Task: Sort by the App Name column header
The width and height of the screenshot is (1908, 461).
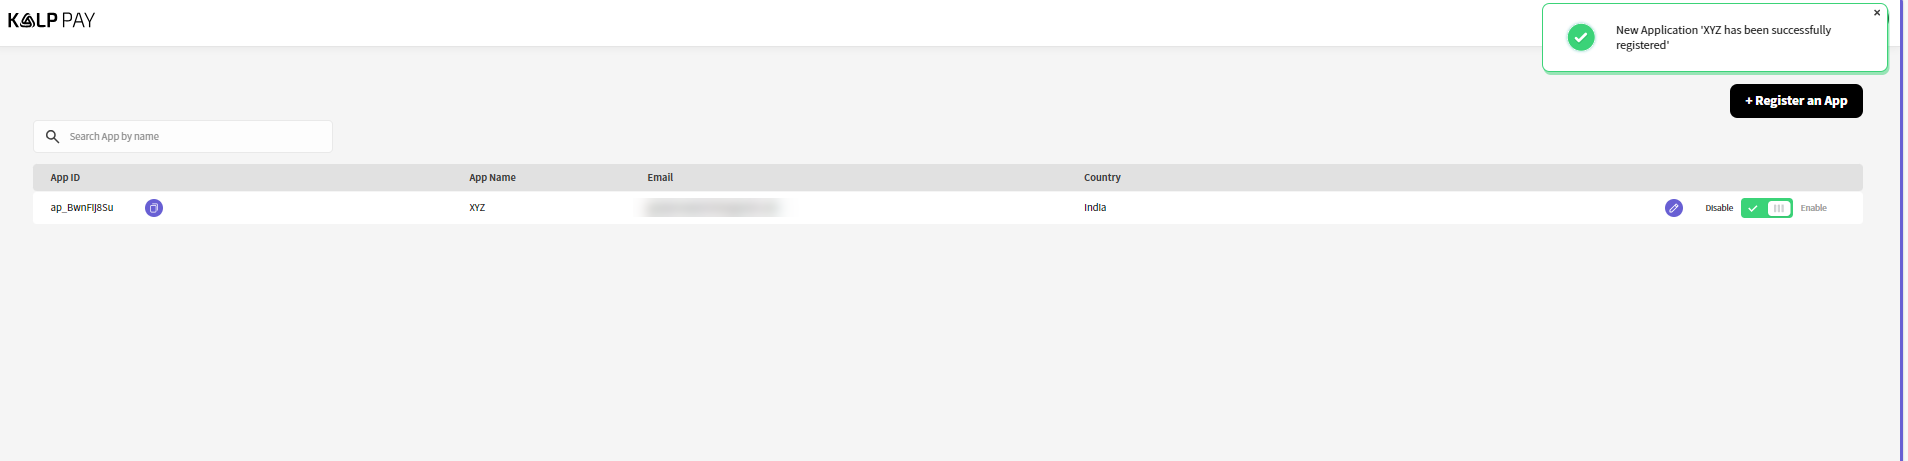Action: [492, 178]
